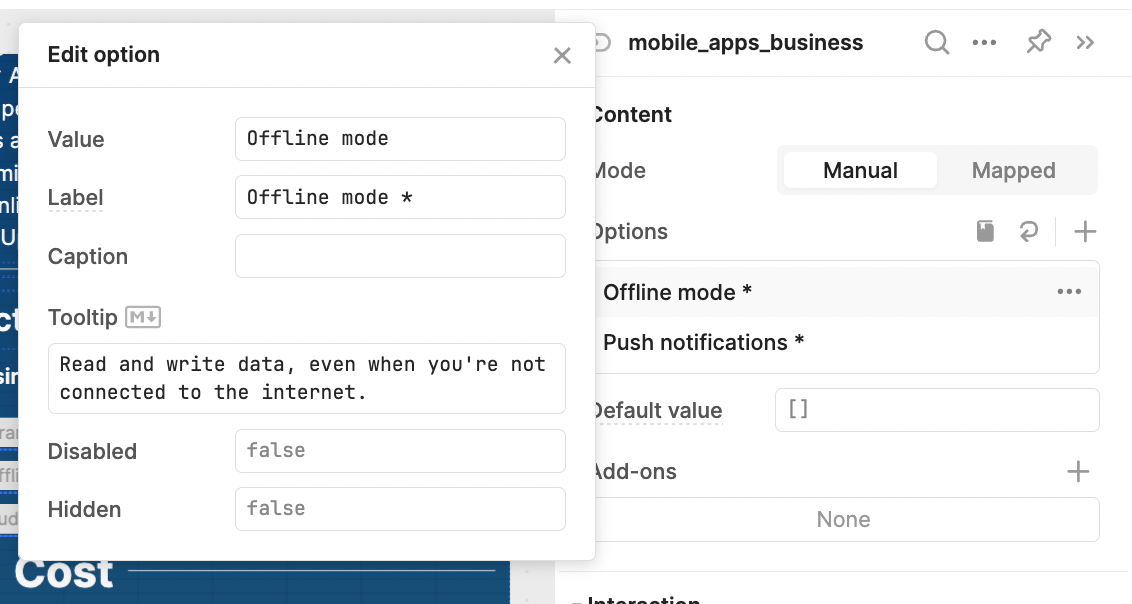This screenshot has width=1132, height=604.
Task: Reset options with the loop arrow icon
Action: (1028, 231)
